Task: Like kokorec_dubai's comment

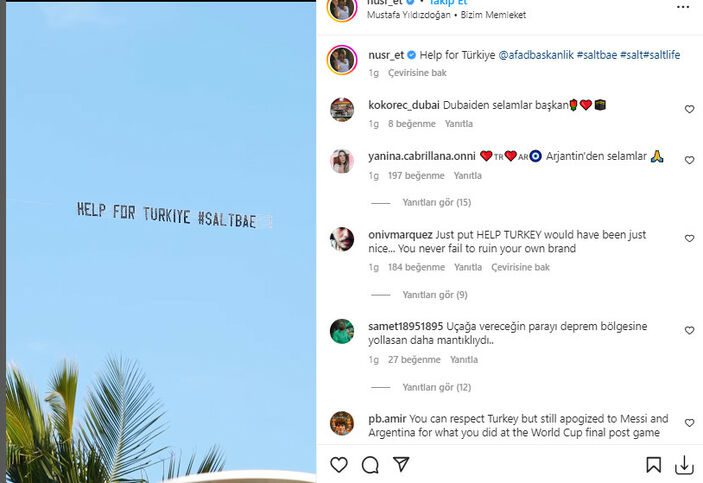Action: [x=689, y=109]
